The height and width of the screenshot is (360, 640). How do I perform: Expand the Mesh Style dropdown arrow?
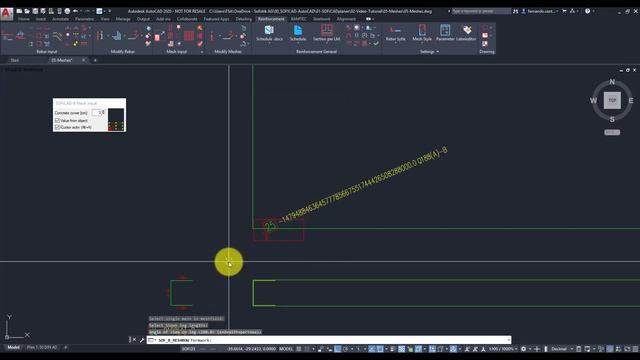click(x=422, y=42)
